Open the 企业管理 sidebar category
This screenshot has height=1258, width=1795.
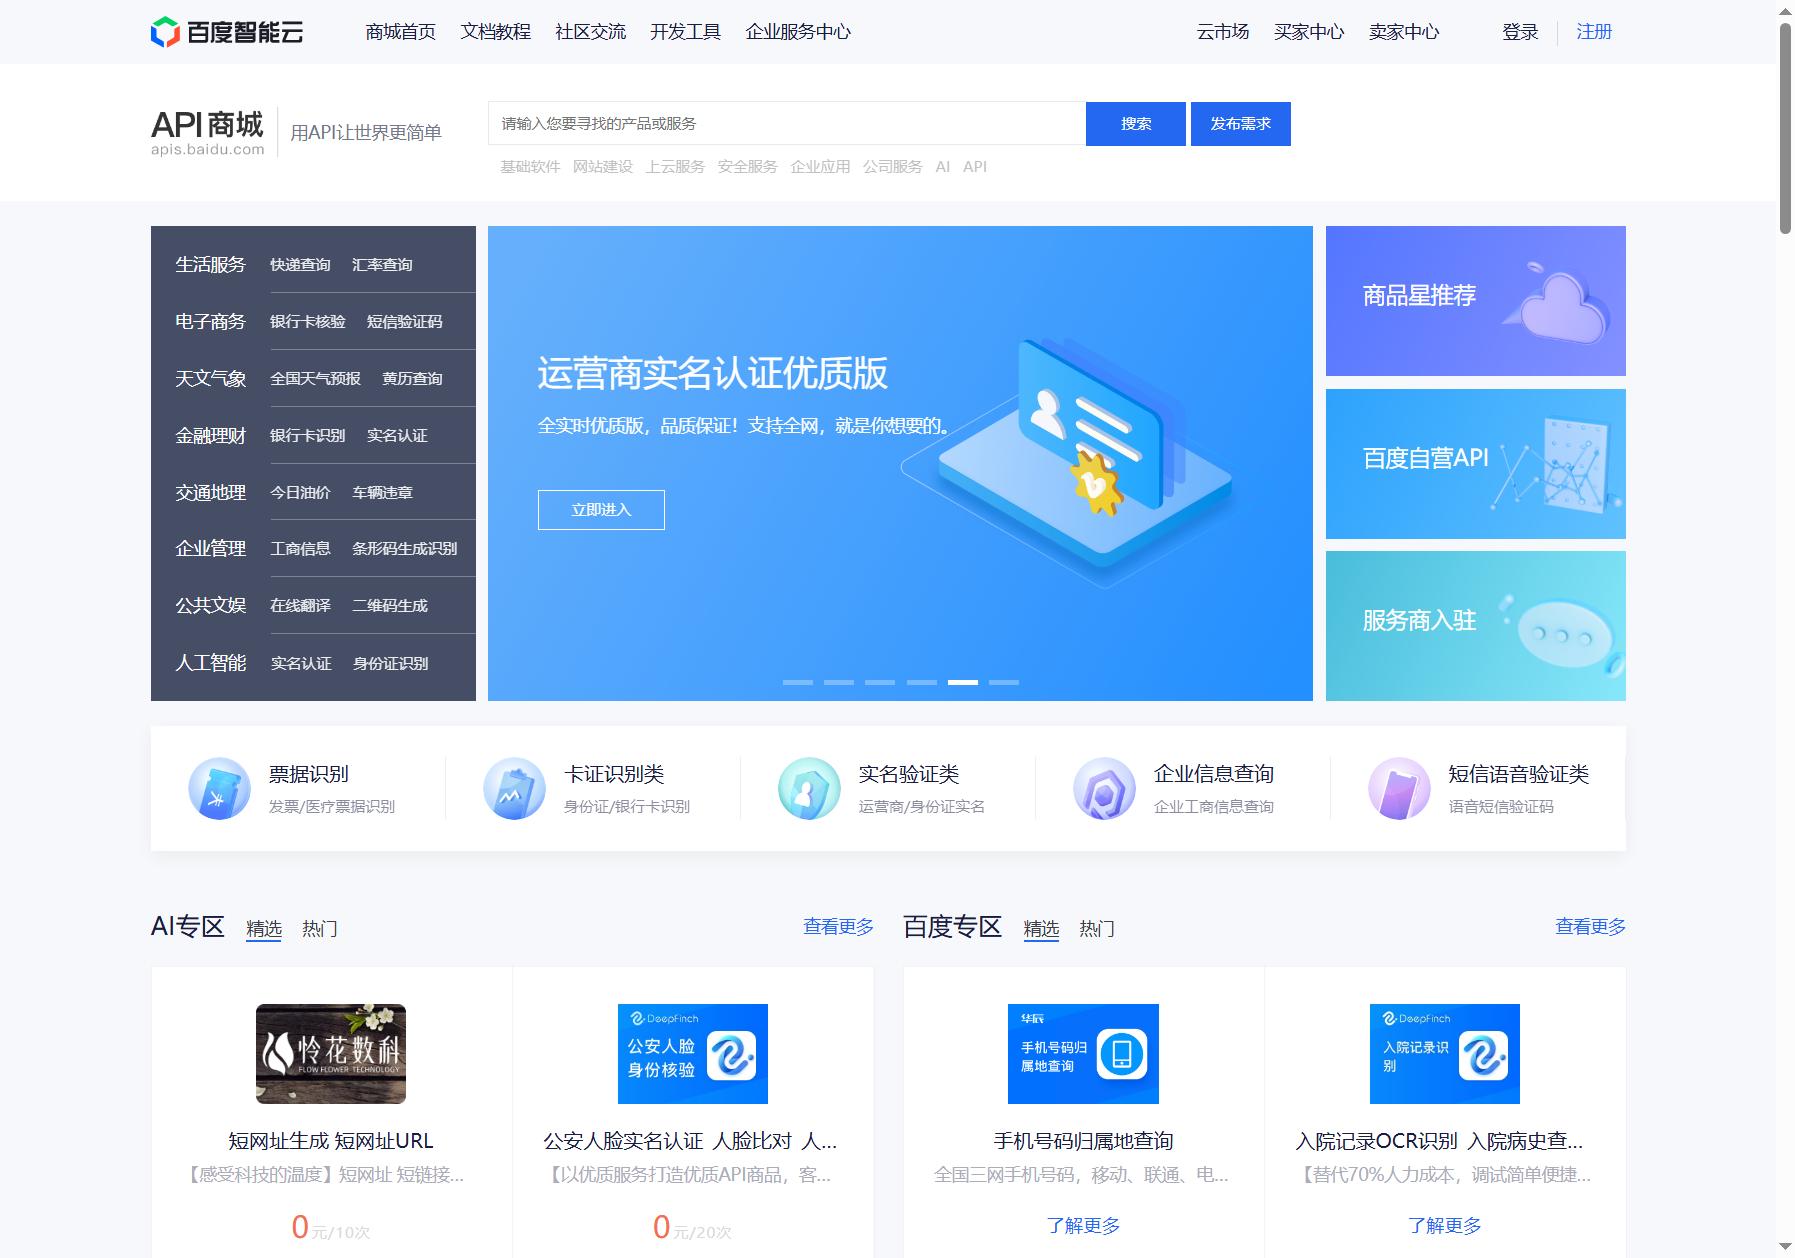[211, 549]
